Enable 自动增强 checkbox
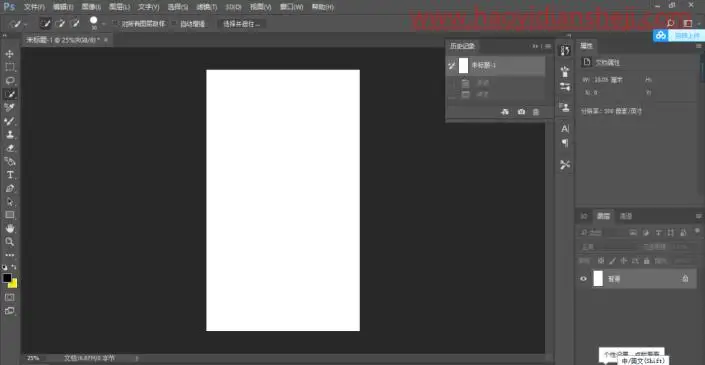This screenshot has height=365, width=705. pyautogui.click(x=175, y=24)
